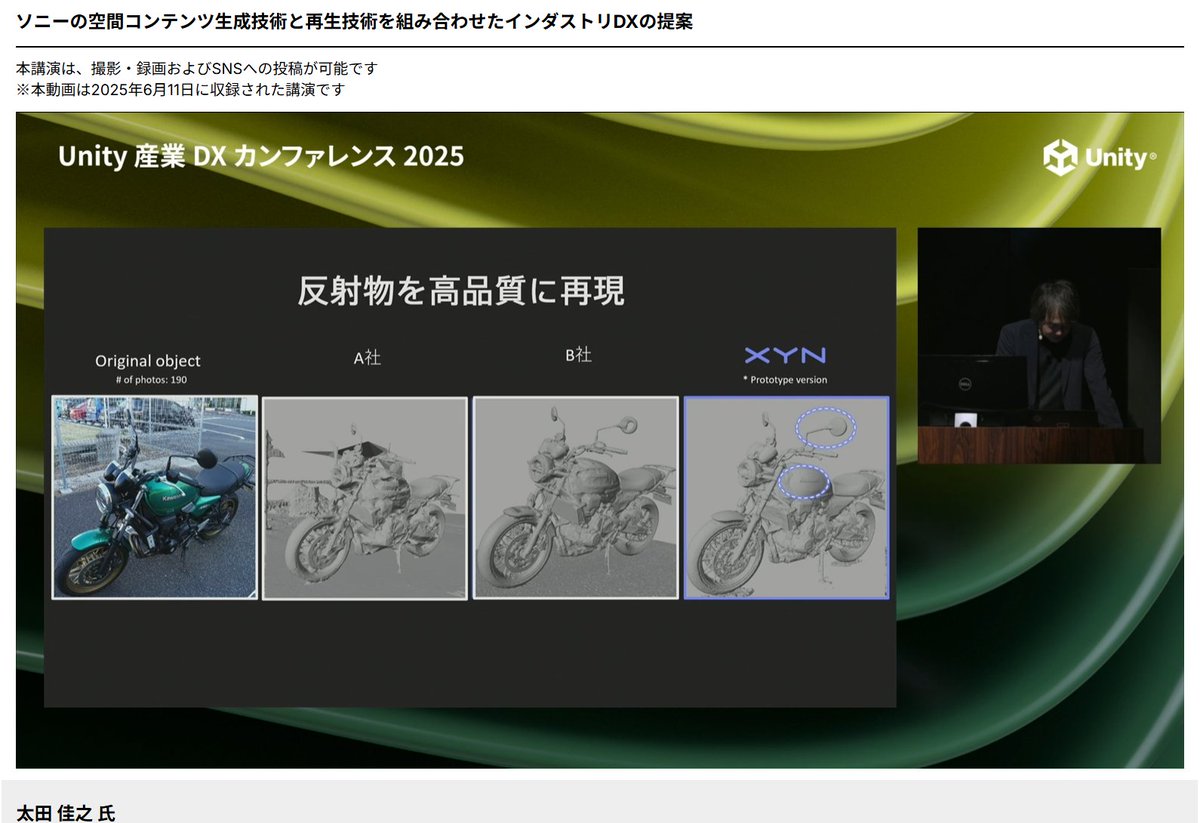
Task: Expand the XYN prototype result image
Action: point(787,498)
